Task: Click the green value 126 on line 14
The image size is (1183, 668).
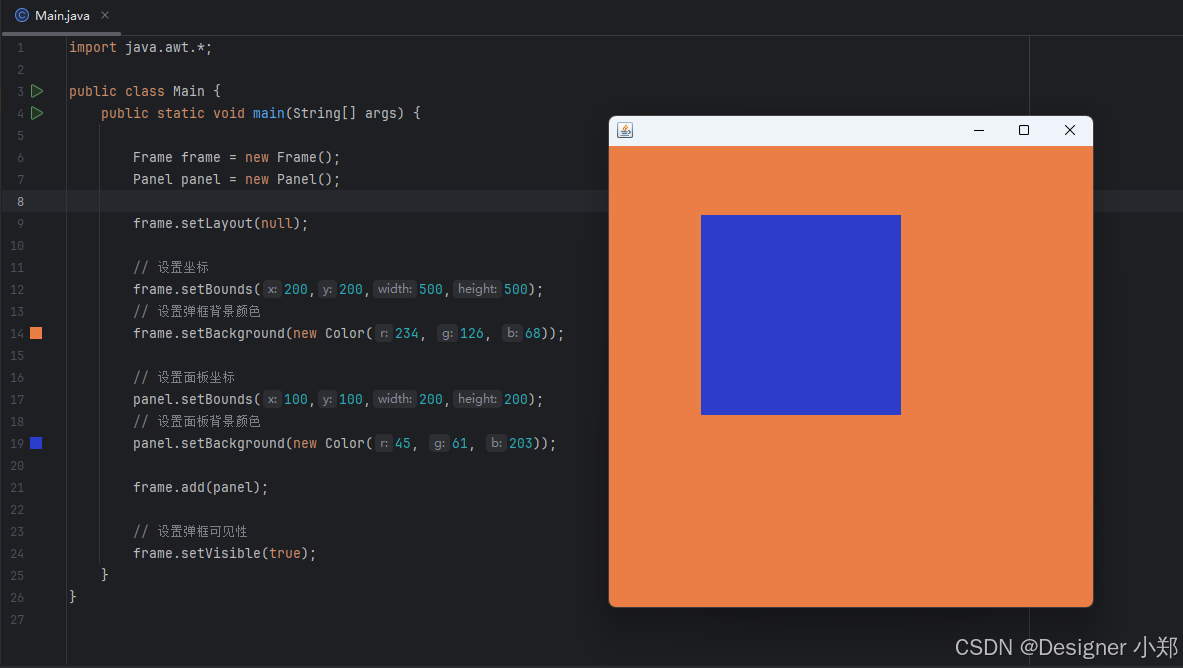Action: coord(472,333)
